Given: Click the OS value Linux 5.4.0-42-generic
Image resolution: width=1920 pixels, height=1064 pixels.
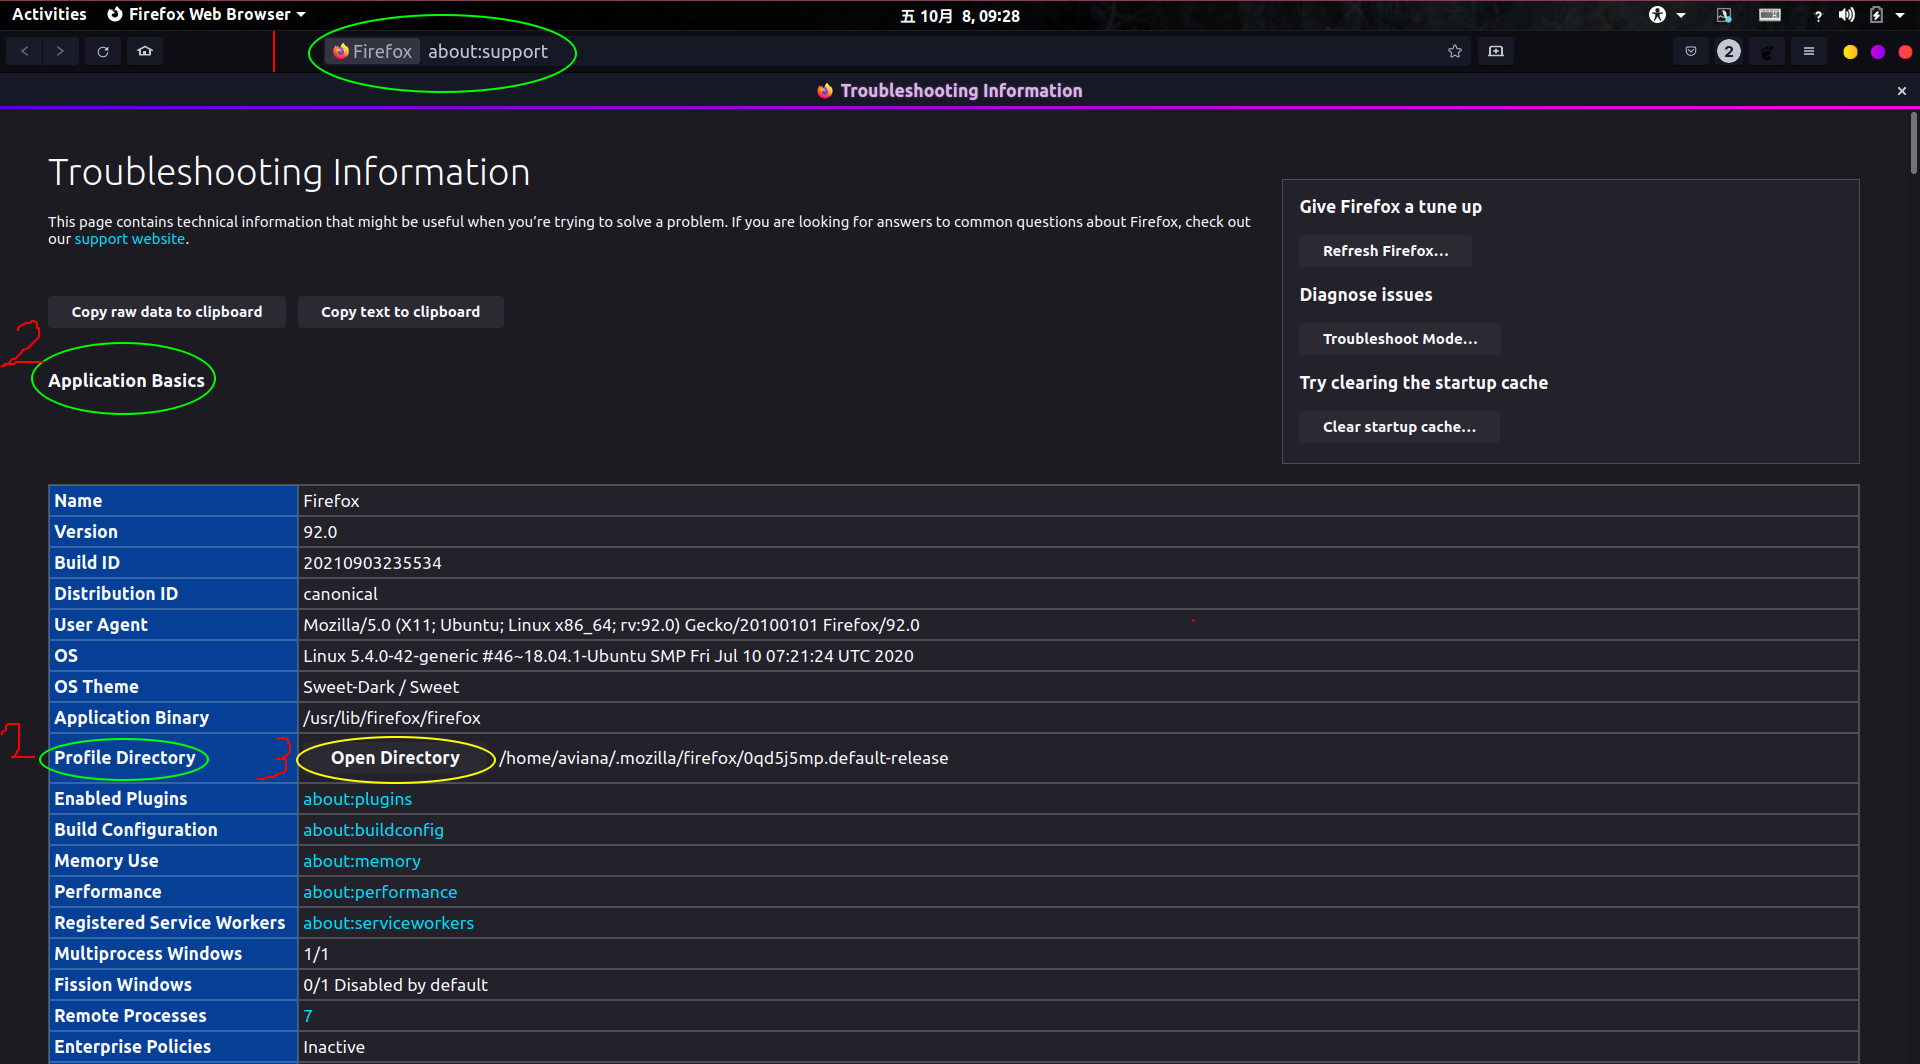Looking at the screenshot, I should [x=608, y=656].
